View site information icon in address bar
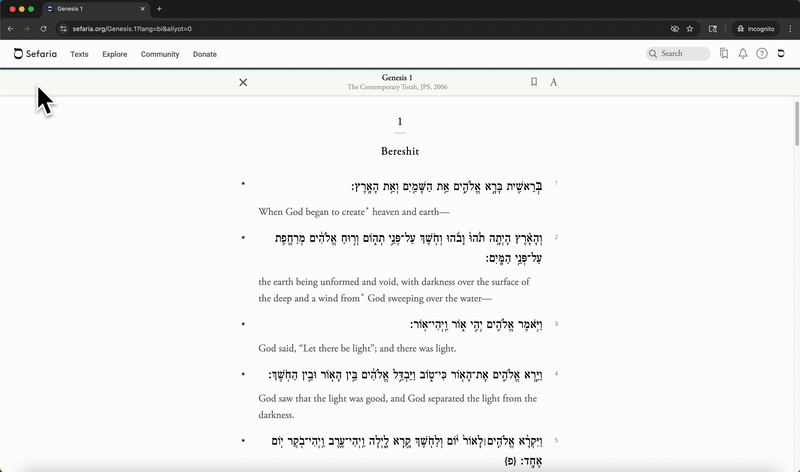Screen dimensions: 800x472 pyautogui.click(x=63, y=29)
